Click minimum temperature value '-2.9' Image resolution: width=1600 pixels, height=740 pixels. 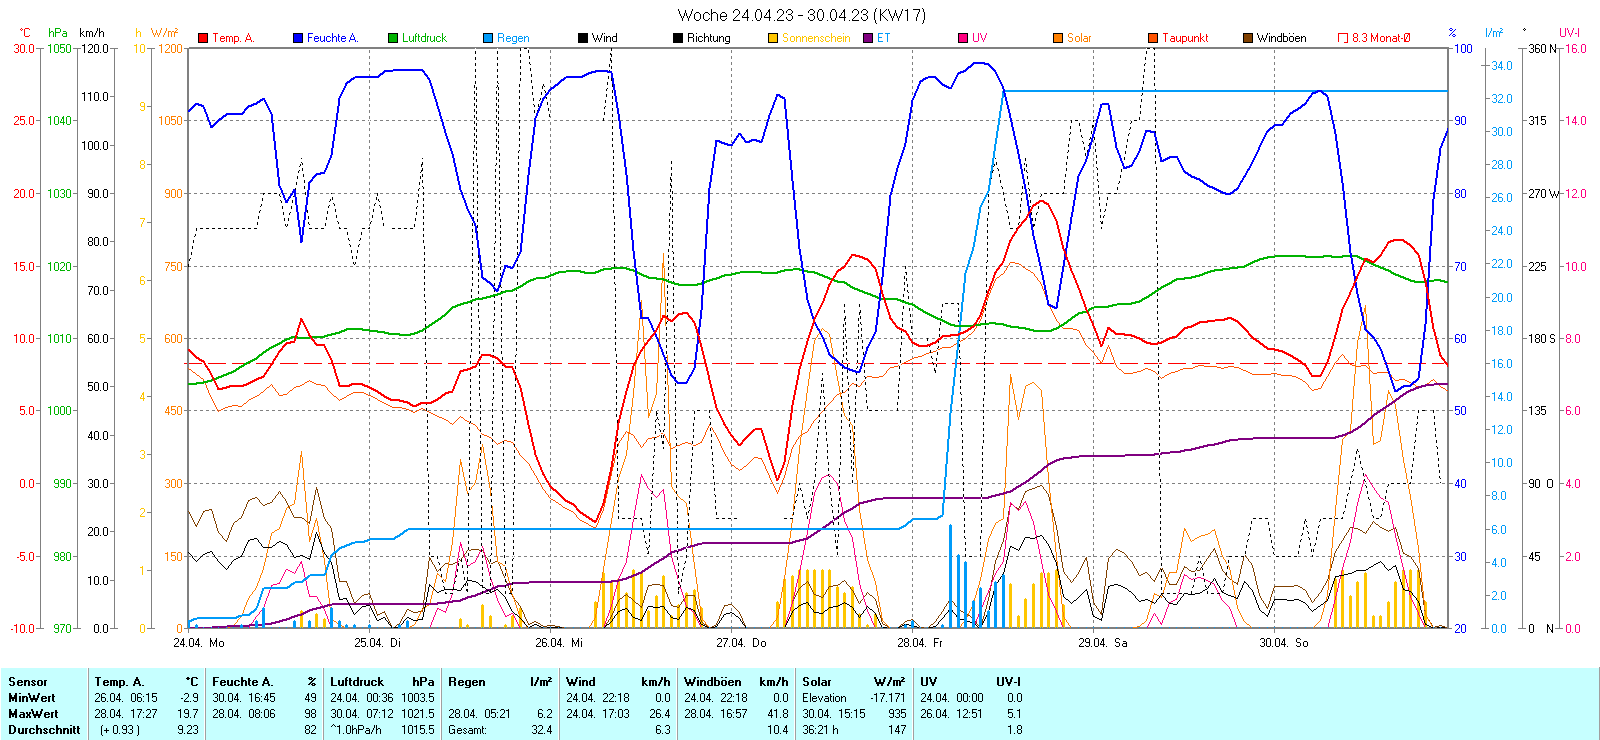click(189, 698)
